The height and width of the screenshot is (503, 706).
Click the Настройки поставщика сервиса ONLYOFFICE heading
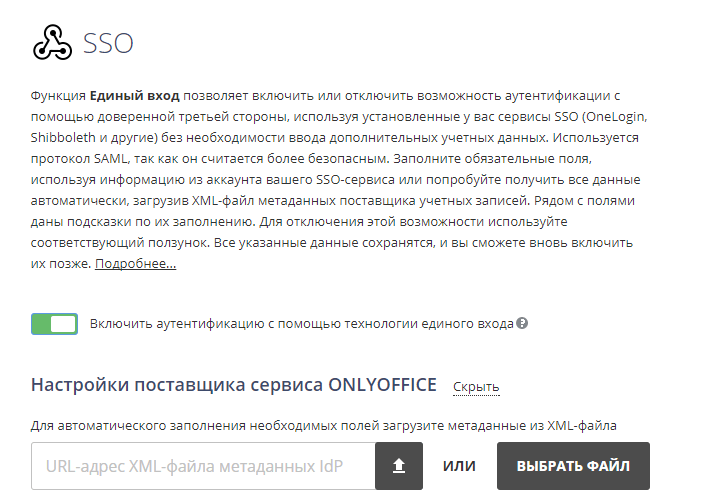pos(234,385)
